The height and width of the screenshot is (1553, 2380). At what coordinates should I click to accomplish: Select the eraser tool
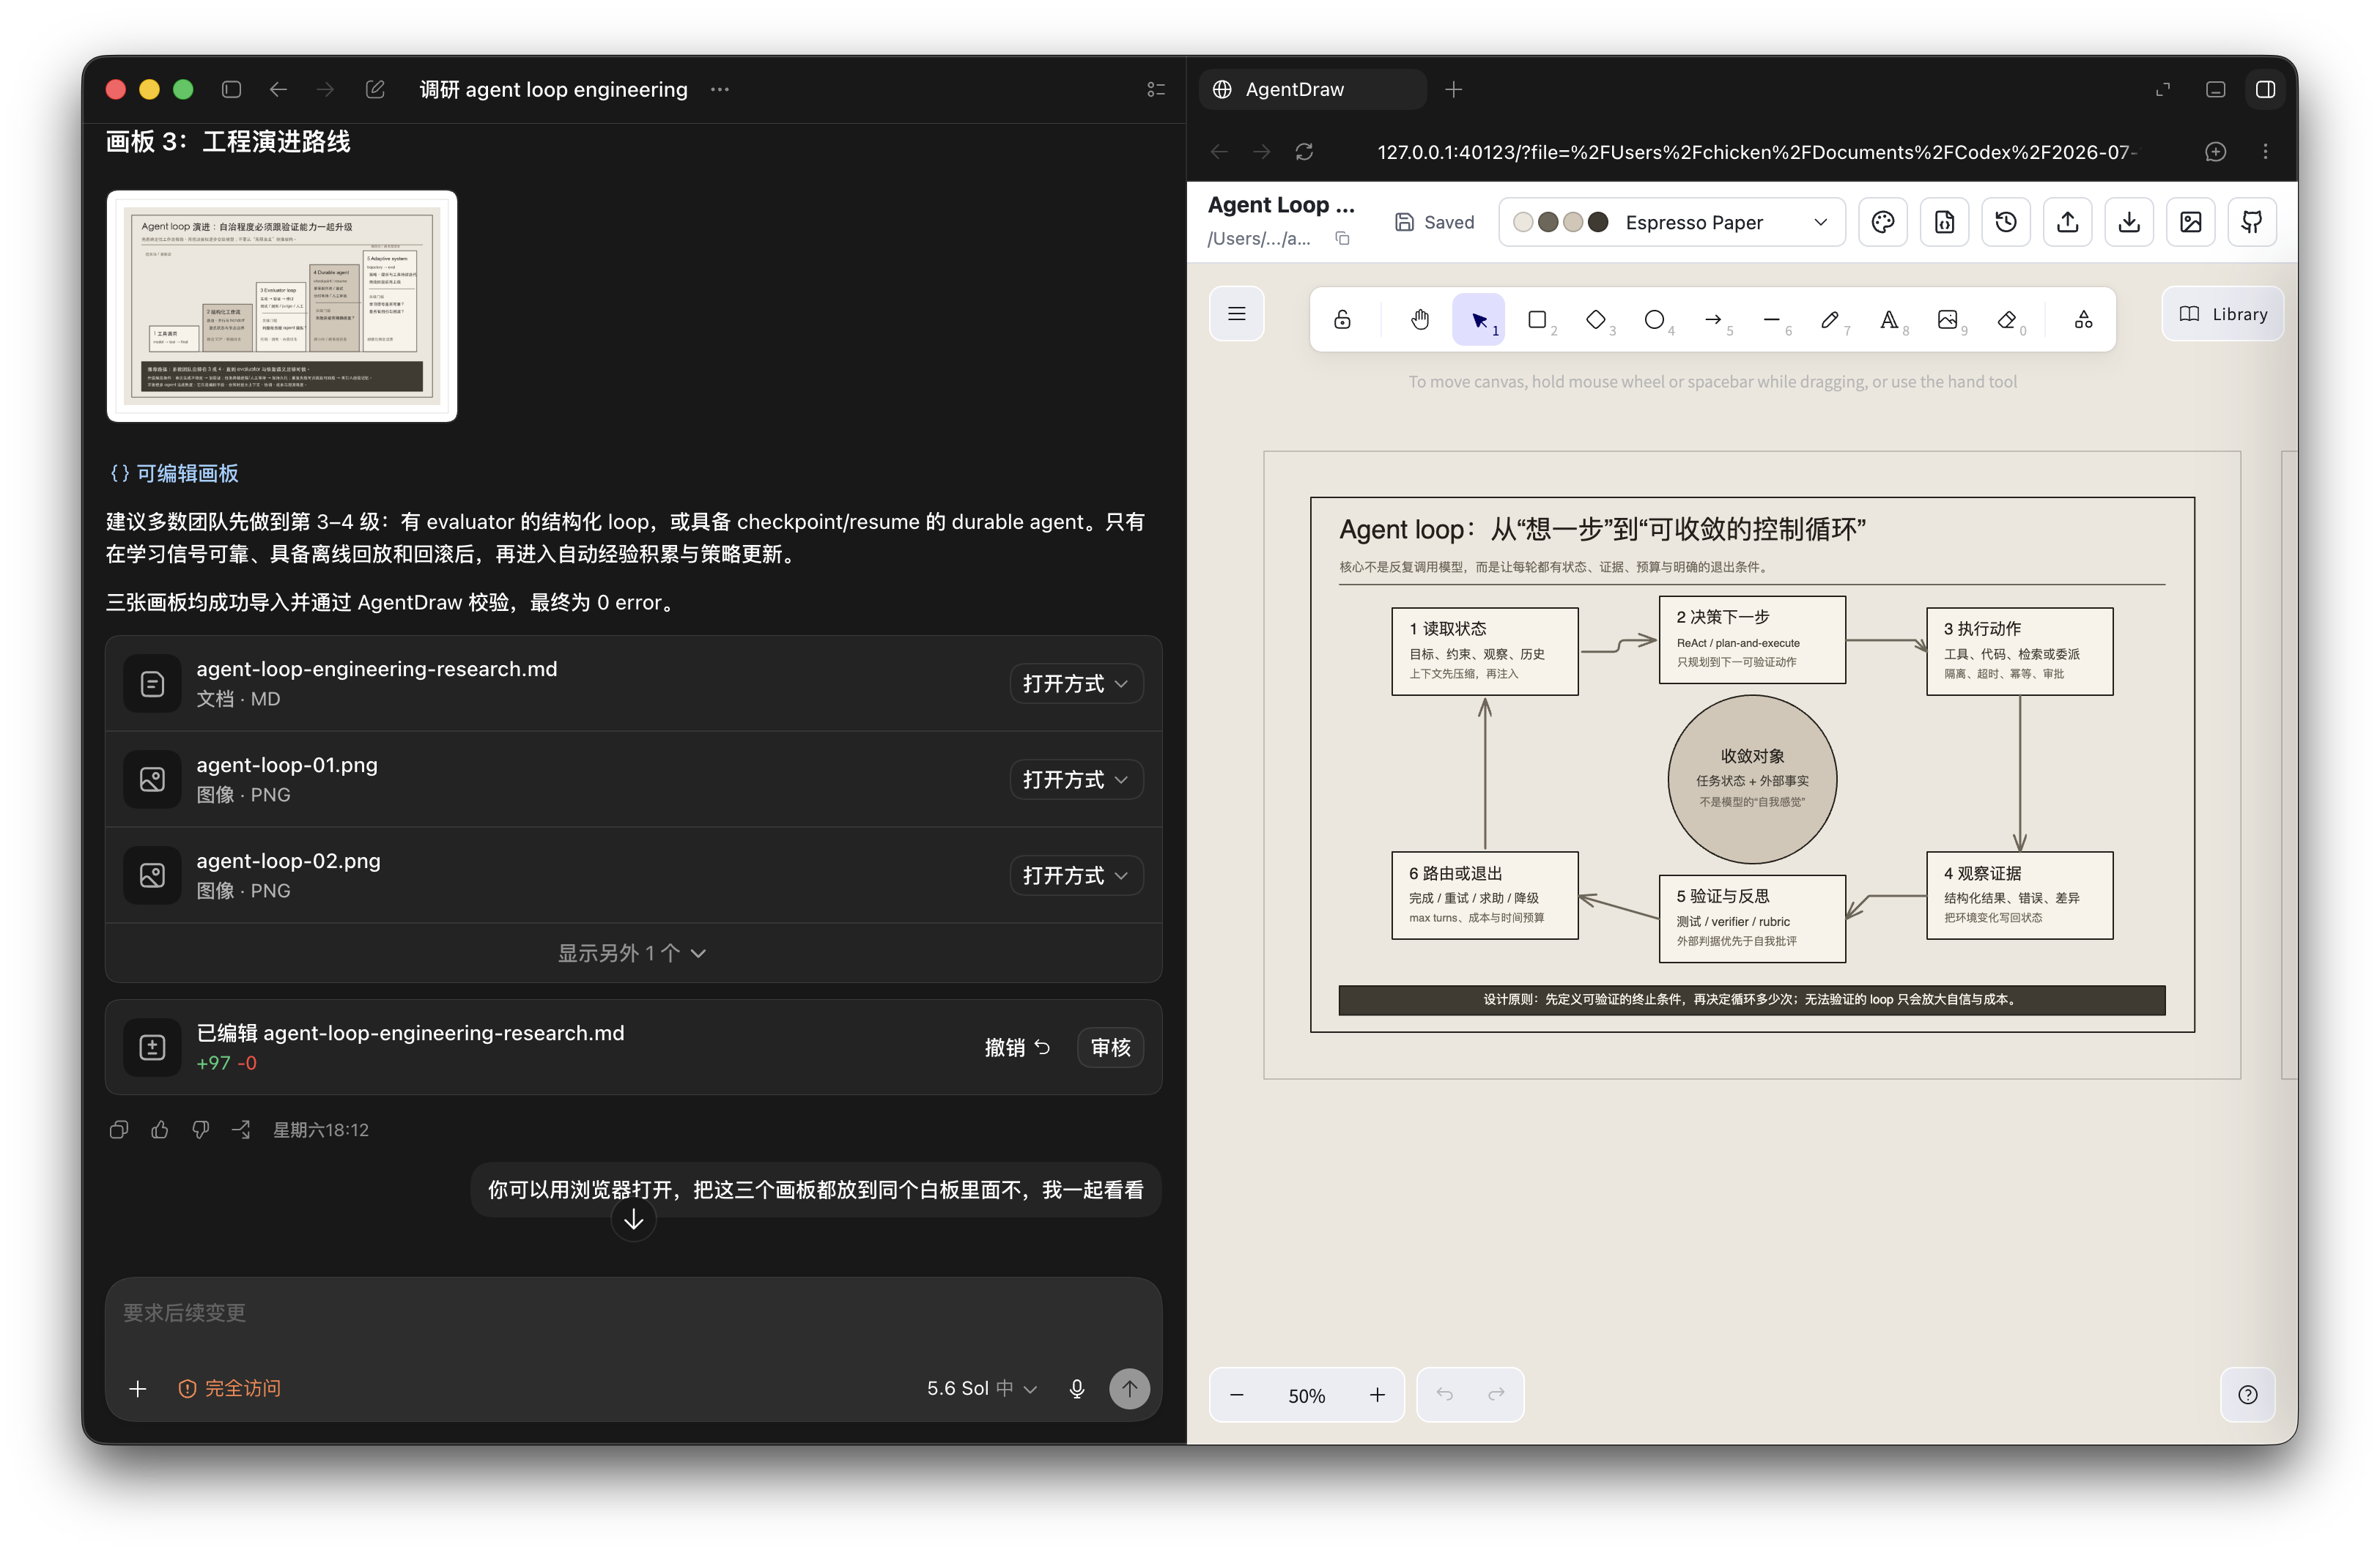pos(2006,319)
